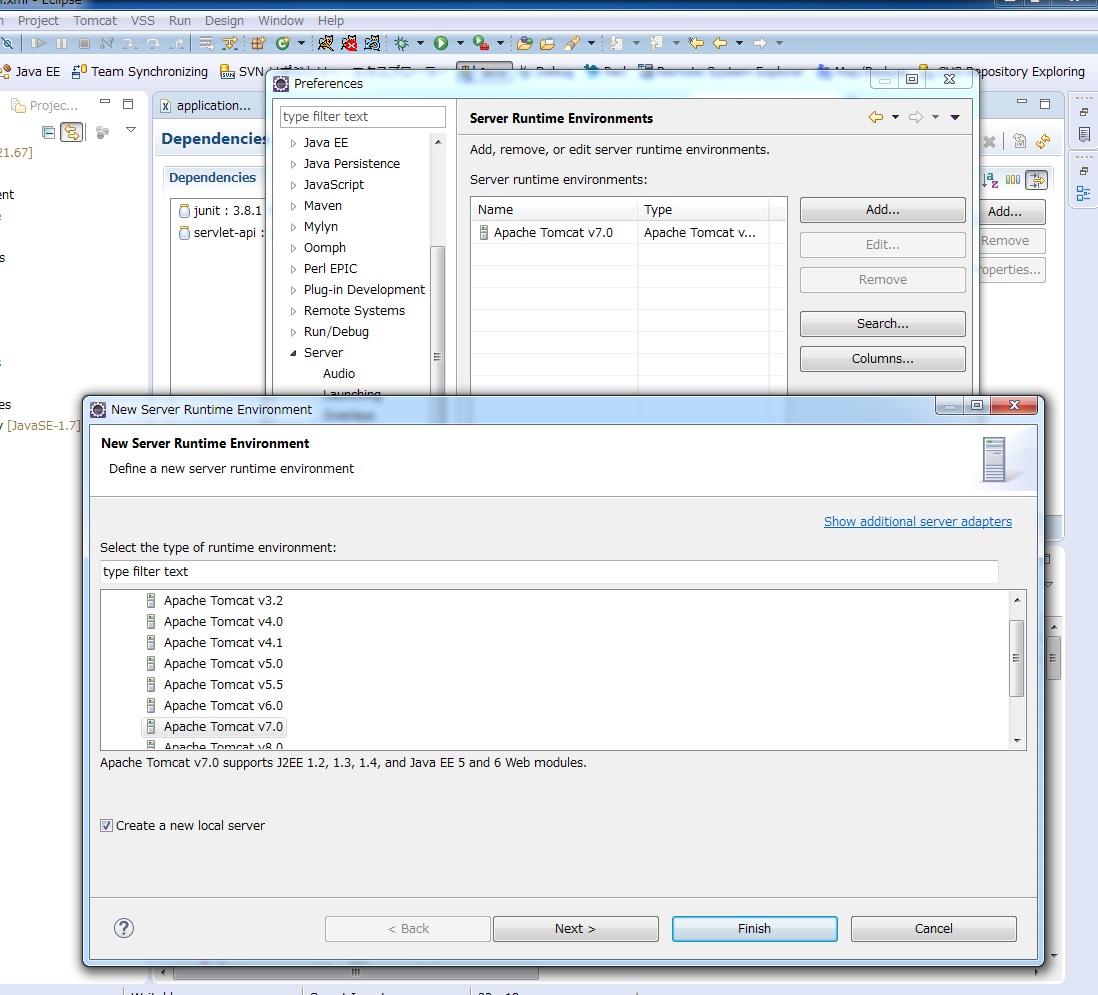This screenshot has height=995, width=1098.
Task: Select Apache Tomcat v7.0 row in runtimes table
Action: coord(628,232)
